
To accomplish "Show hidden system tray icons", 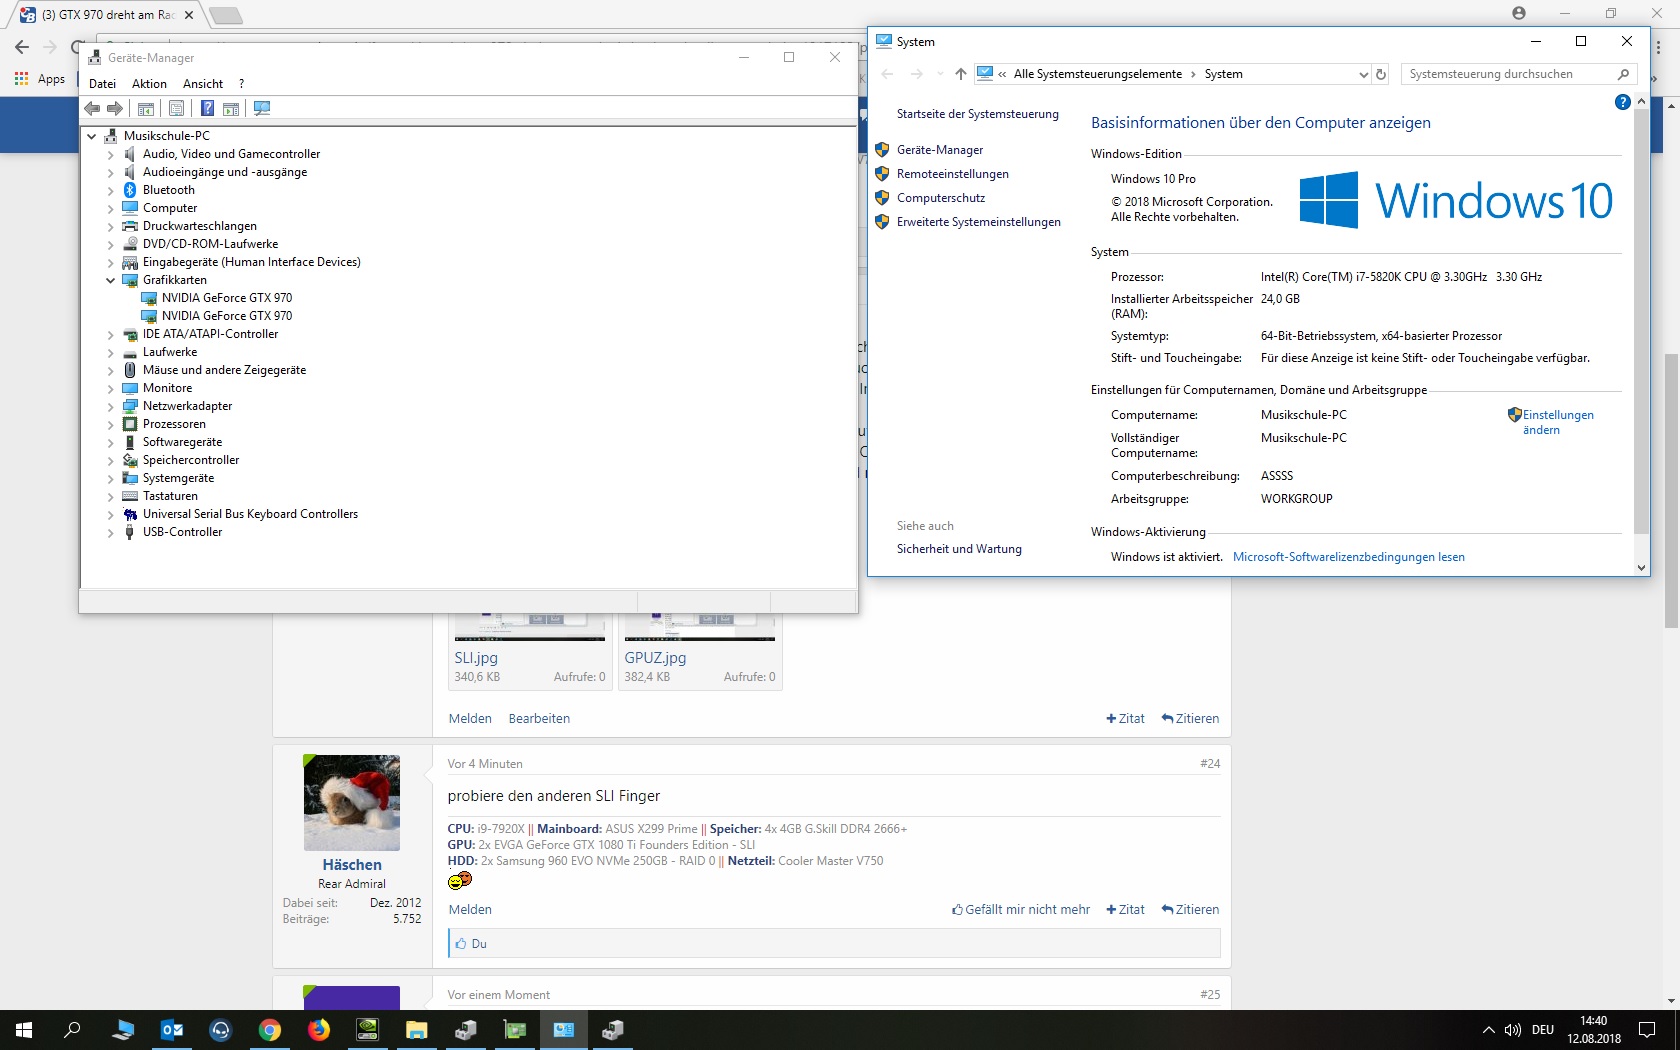I will click(x=1488, y=1030).
